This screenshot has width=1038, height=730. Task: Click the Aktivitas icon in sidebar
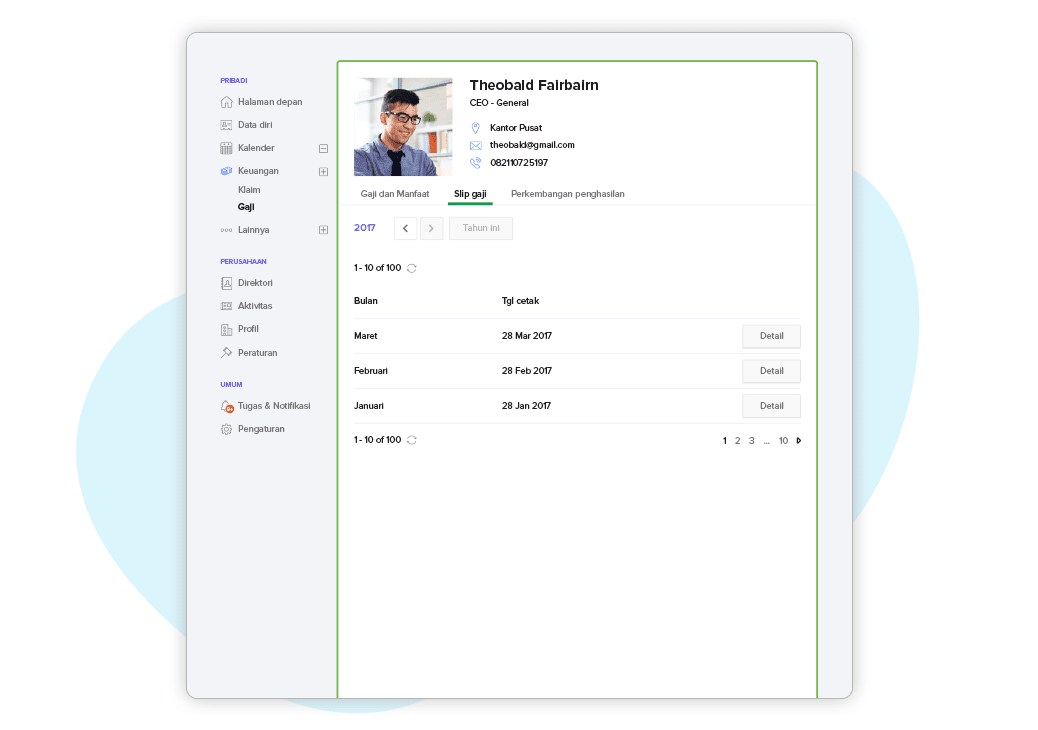[226, 306]
